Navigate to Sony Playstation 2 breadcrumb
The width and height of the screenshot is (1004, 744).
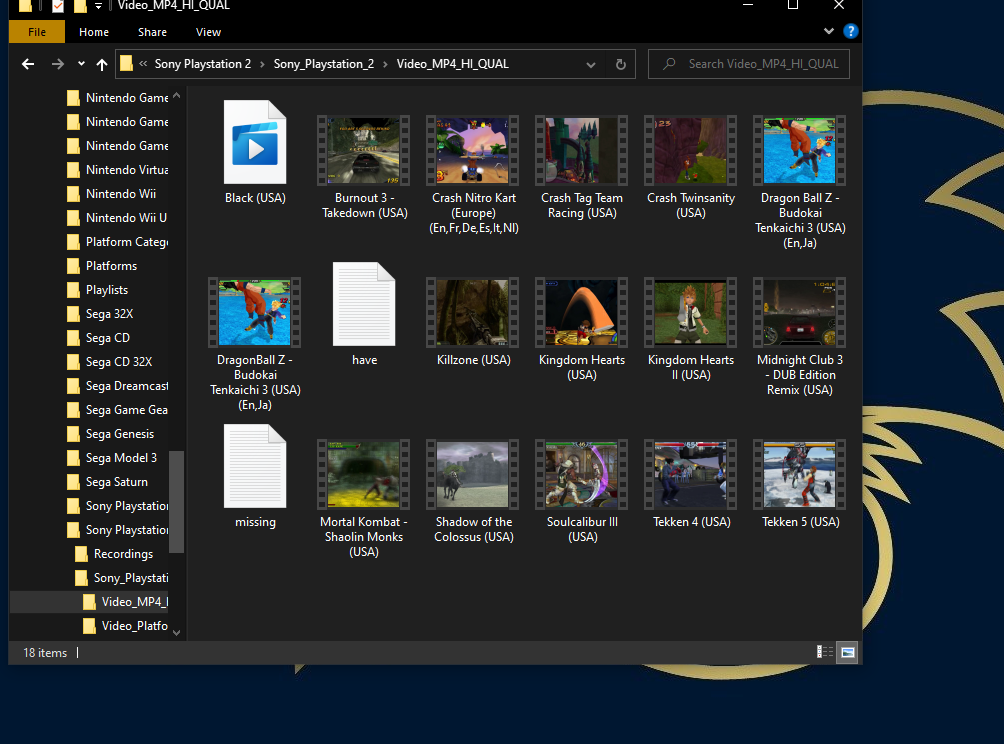click(x=202, y=64)
